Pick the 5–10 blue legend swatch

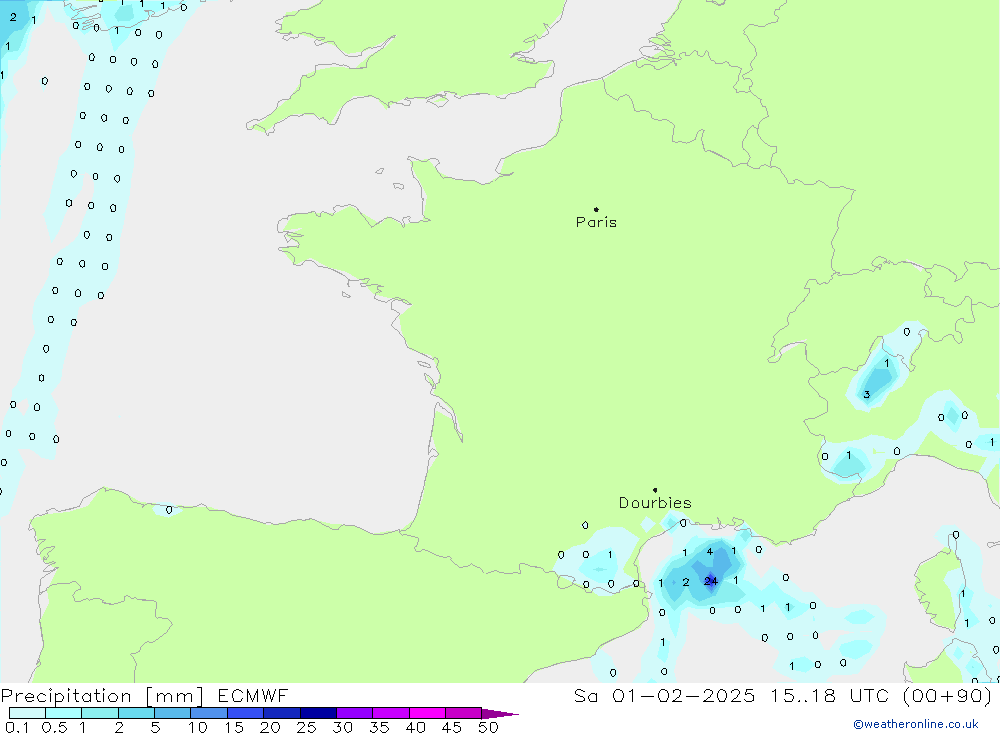coord(172,713)
